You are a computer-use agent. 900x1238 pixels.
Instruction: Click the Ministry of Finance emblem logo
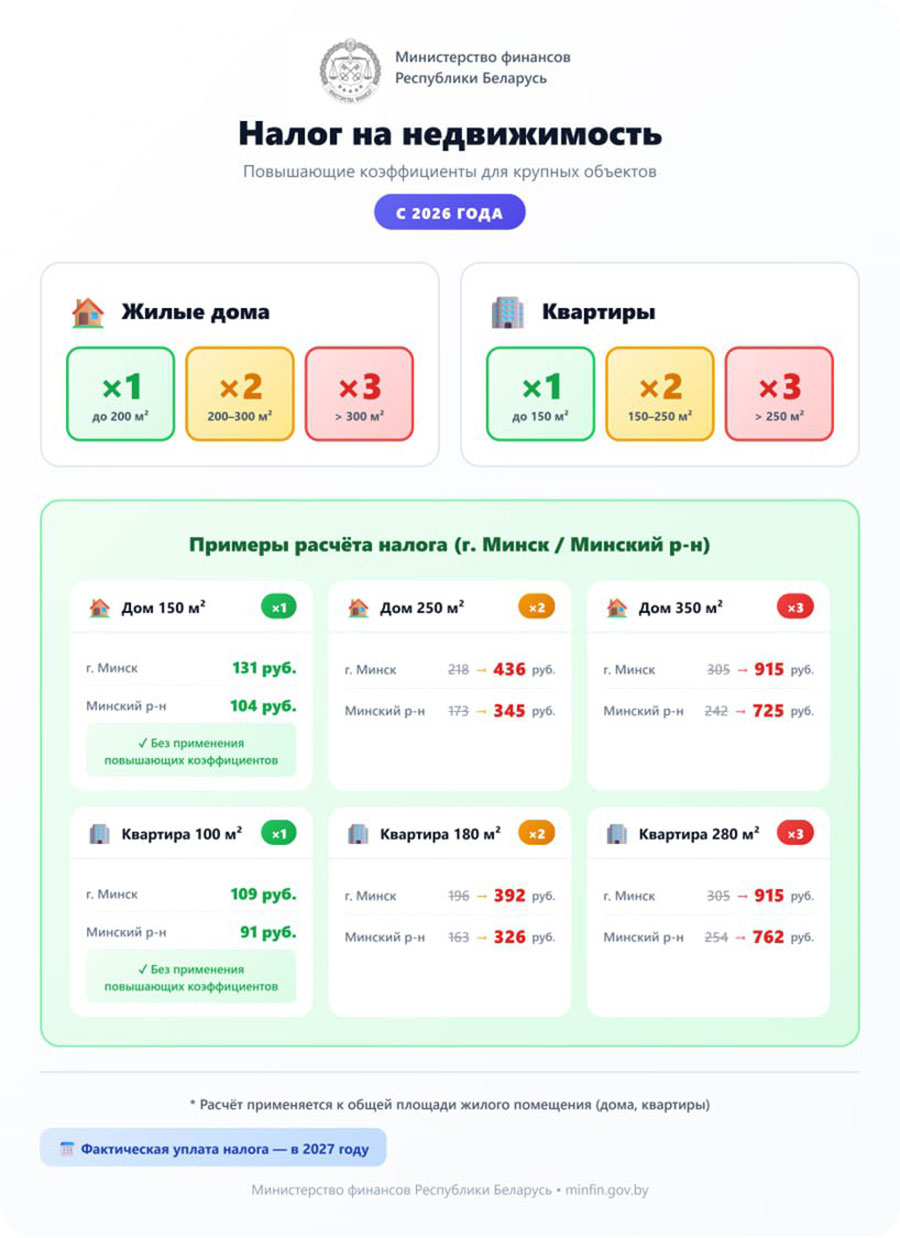pyautogui.click(x=350, y=70)
